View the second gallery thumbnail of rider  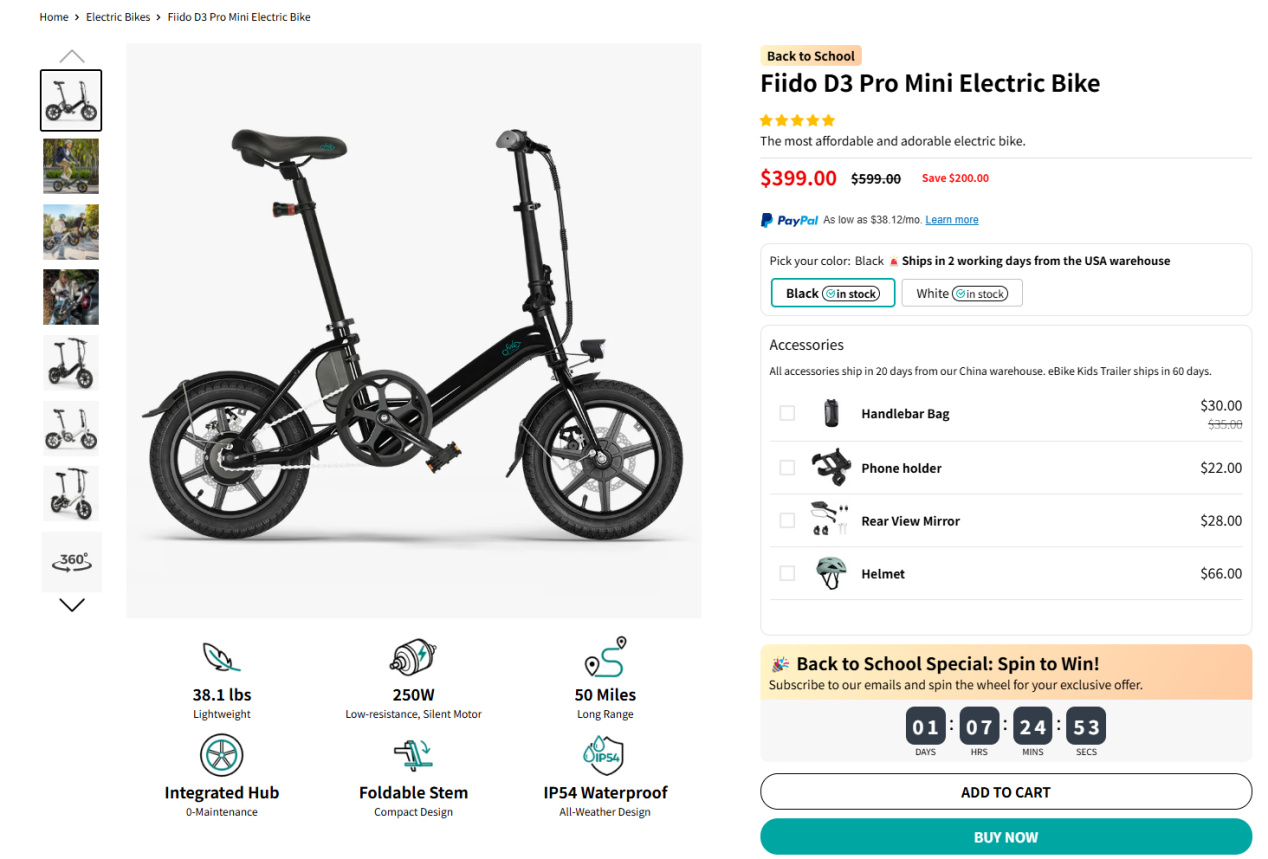(71, 166)
